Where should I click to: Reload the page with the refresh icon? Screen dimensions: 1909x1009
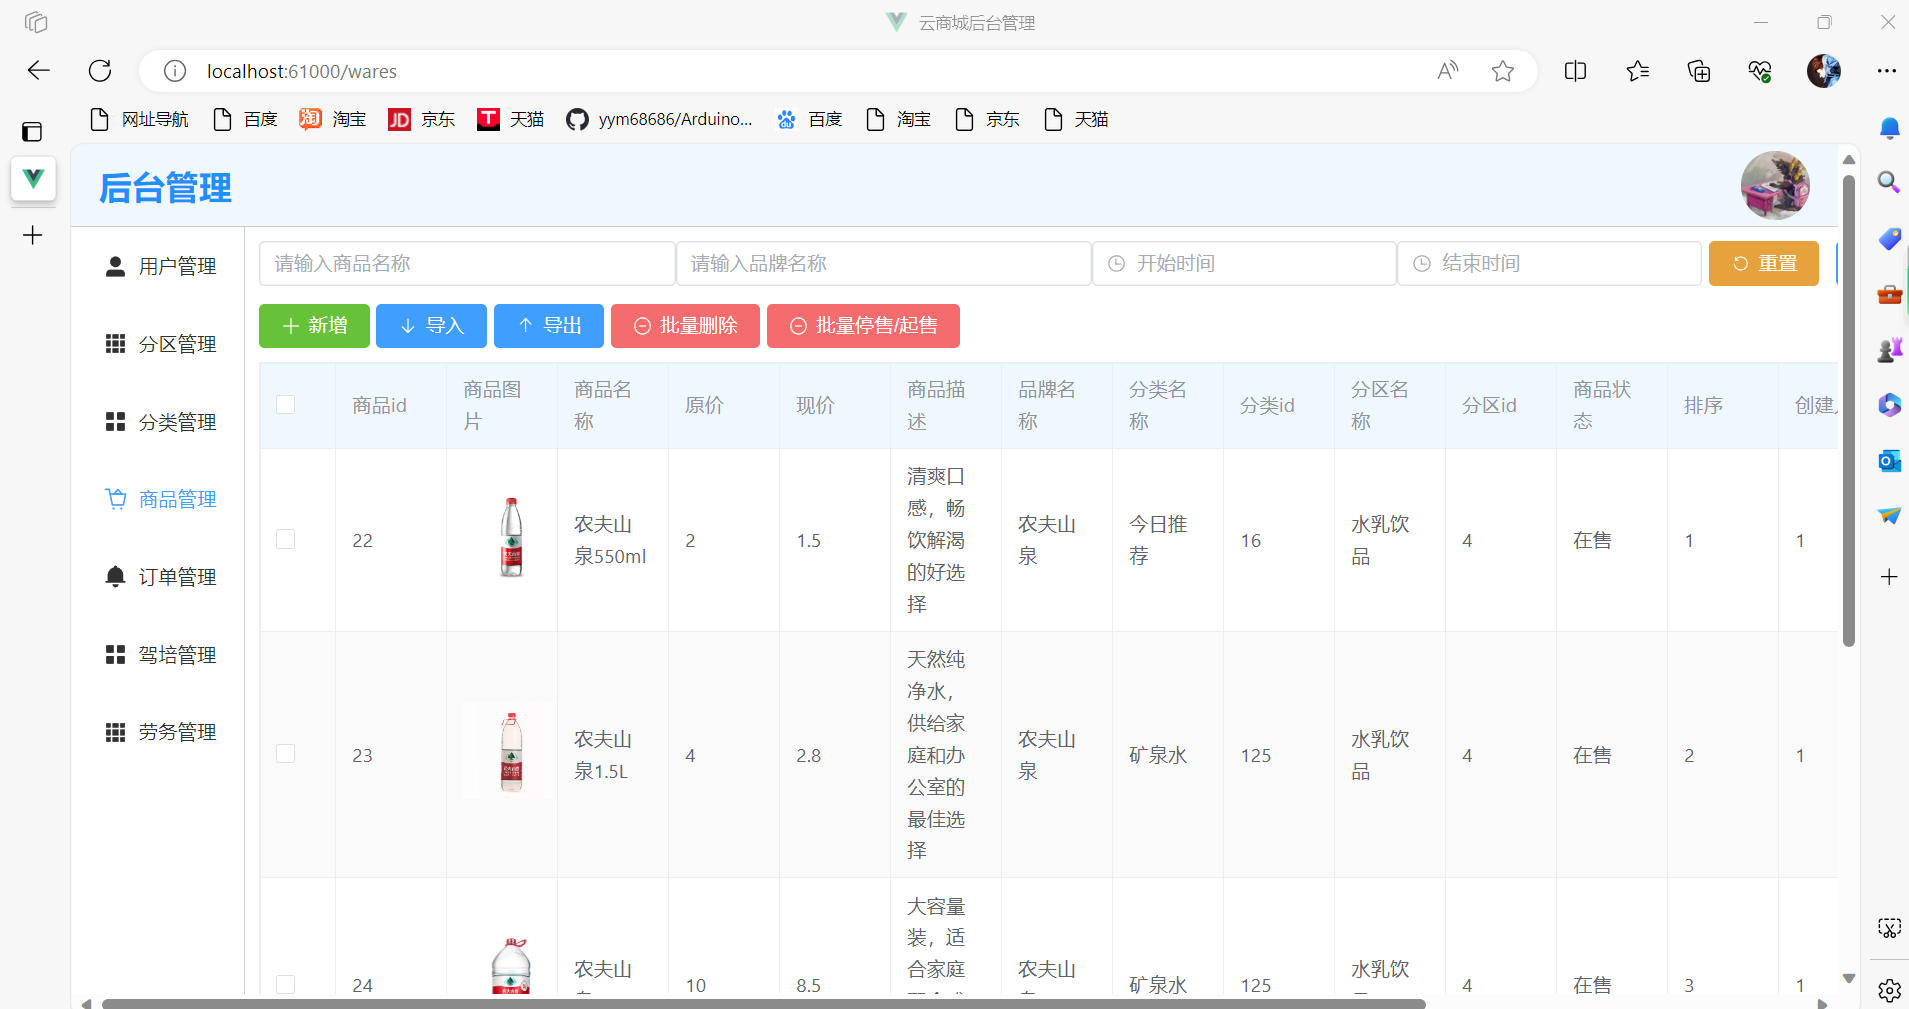pos(100,70)
